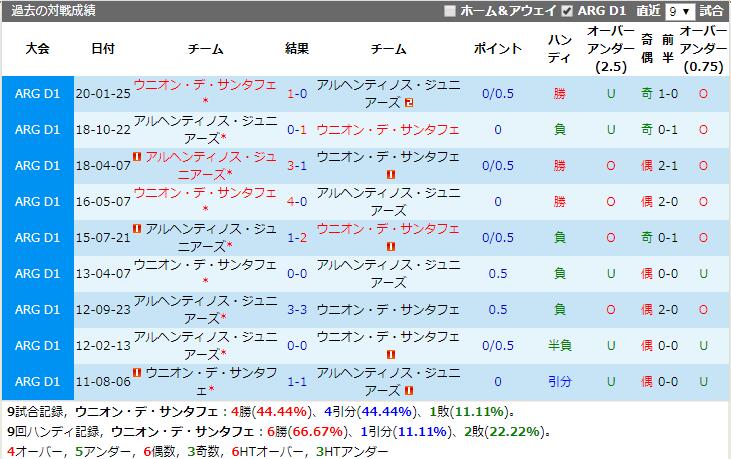
Task: Select home team アルヘンティノス・ジュニアーズ in 12-02-13 row
Action: (x=205, y=346)
